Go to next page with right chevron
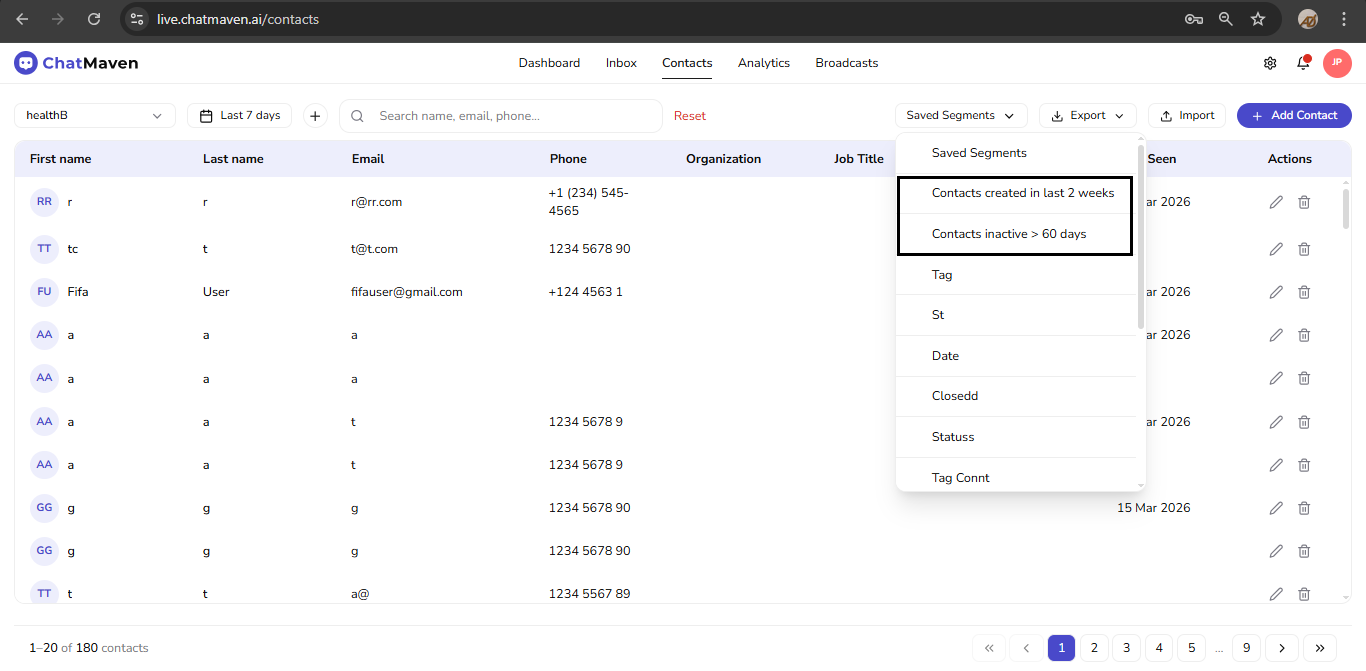1366x671 pixels. 1281,647
